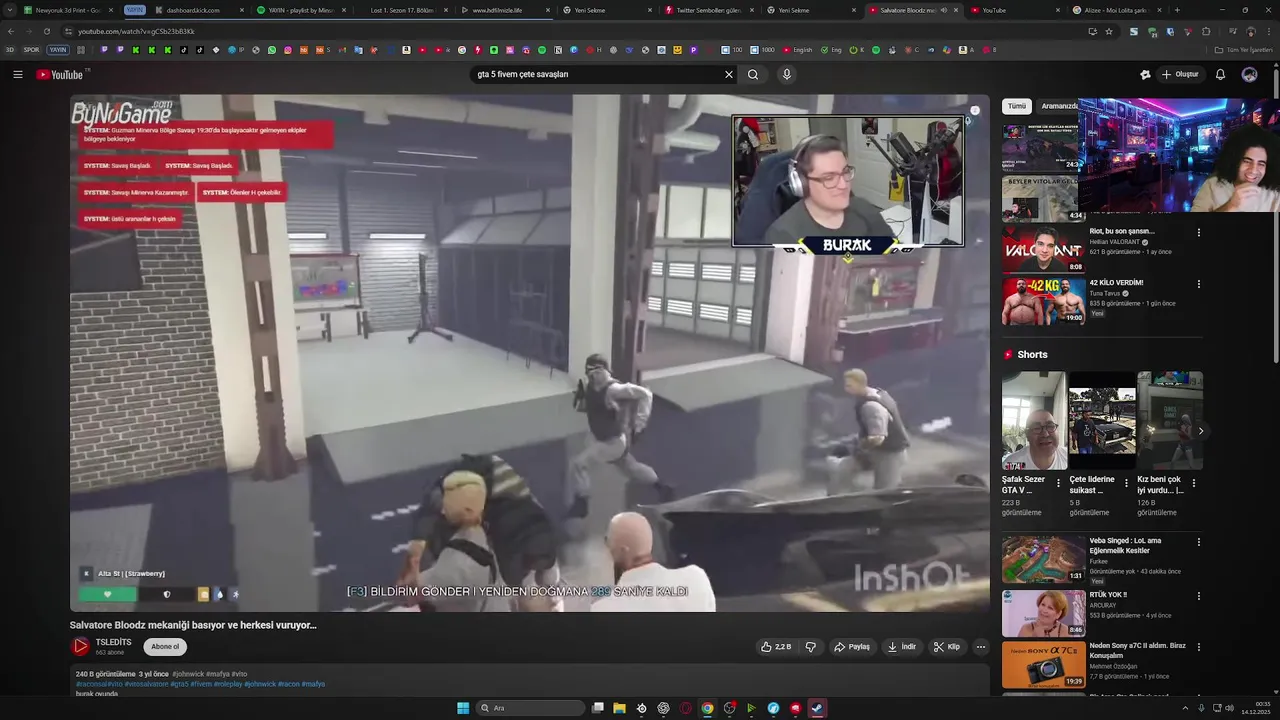Share the video with Paylaş

coord(852,647)
